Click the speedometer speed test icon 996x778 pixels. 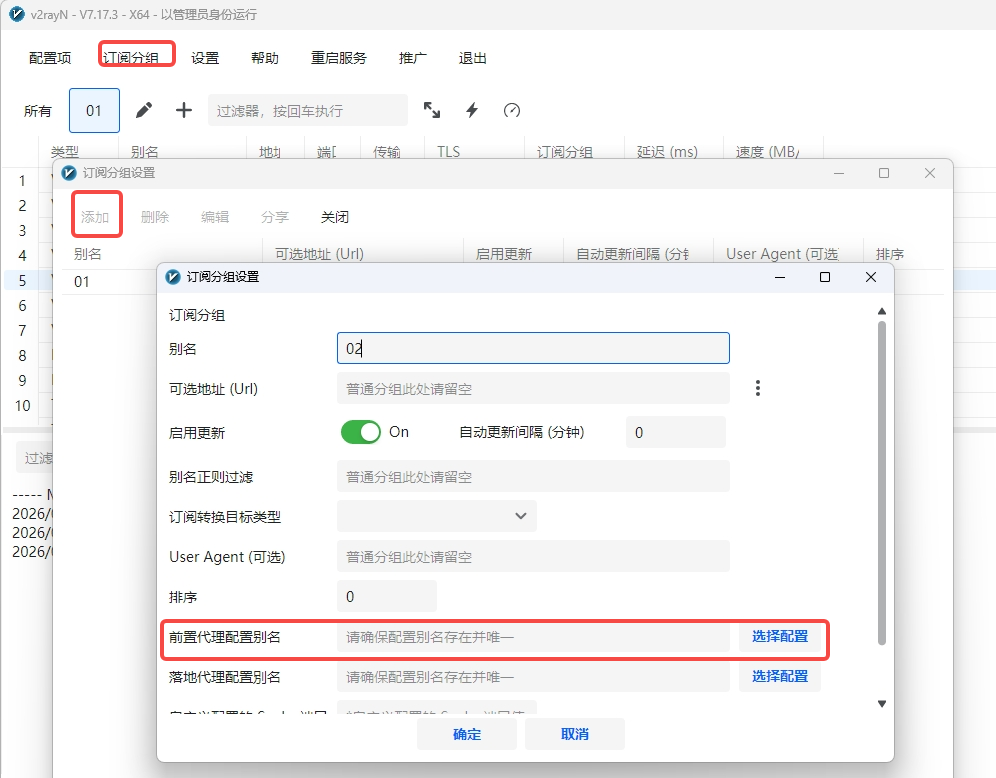[x=512, y=111]
